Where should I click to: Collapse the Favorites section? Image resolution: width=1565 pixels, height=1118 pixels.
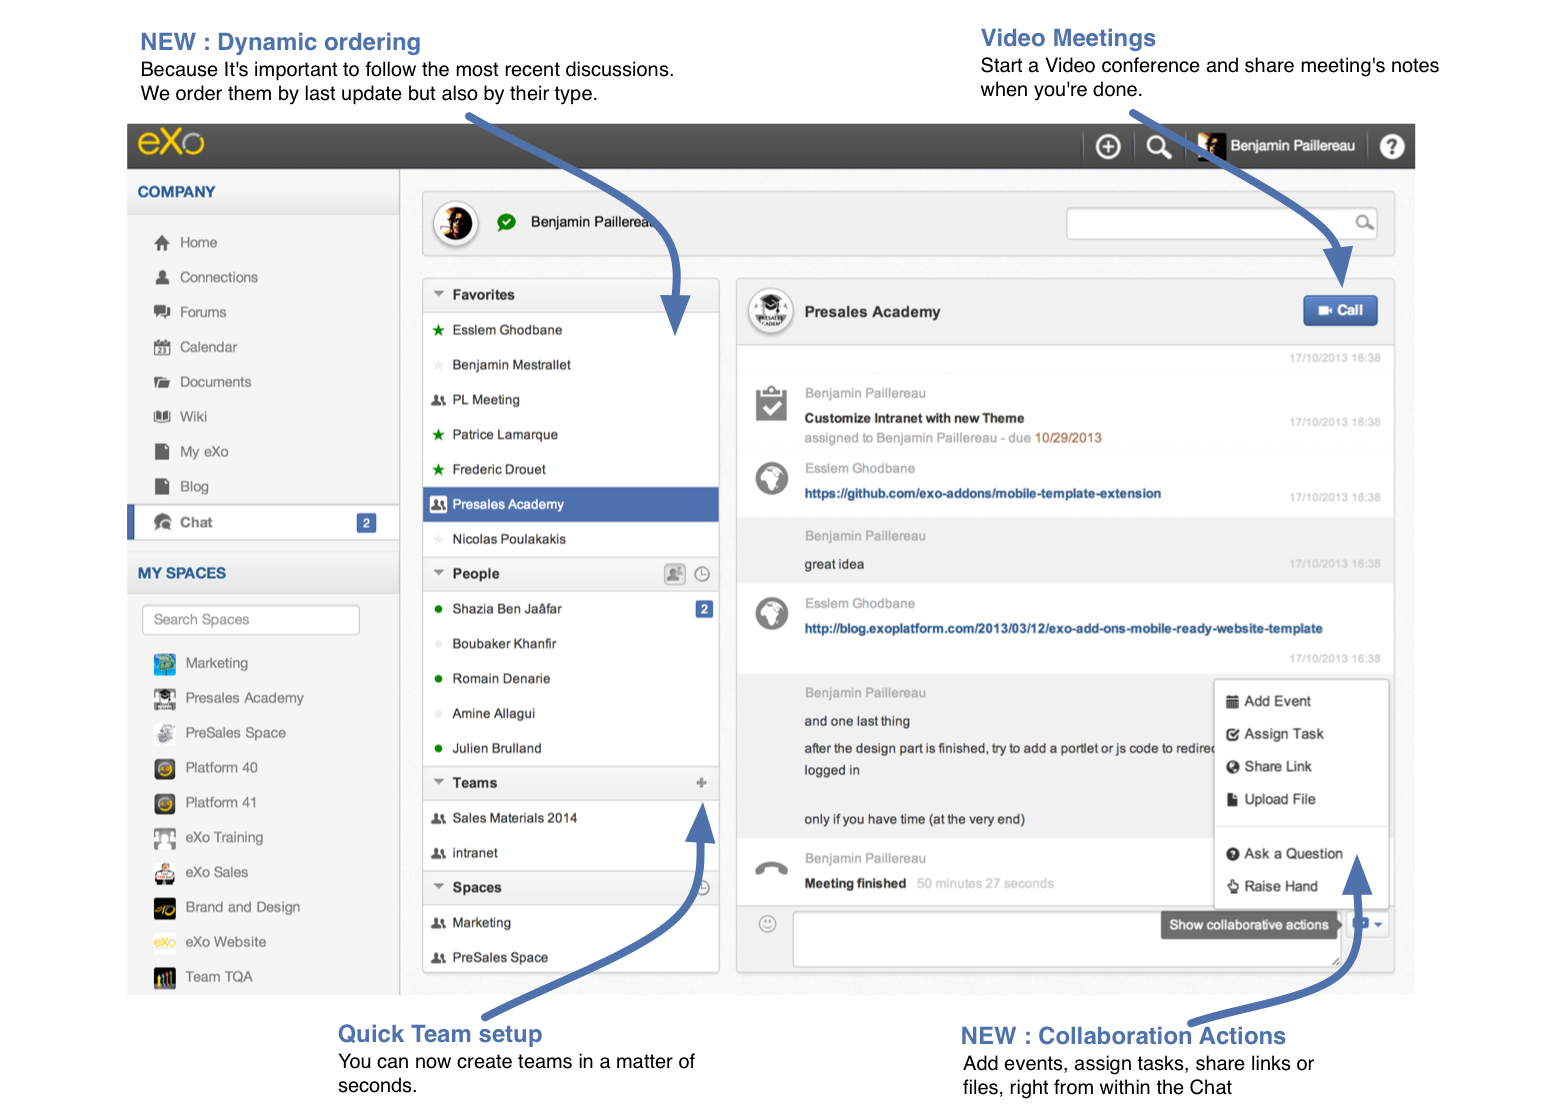[x=439, y=295]
